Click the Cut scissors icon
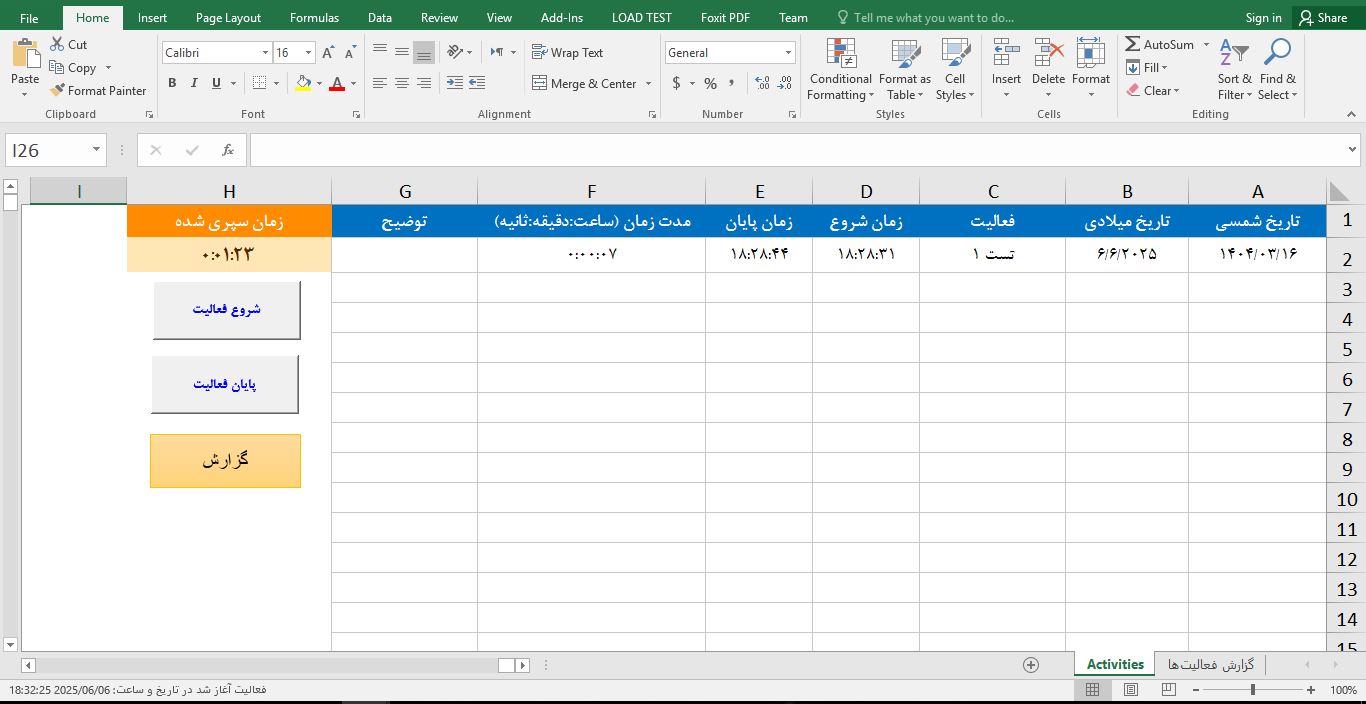1366x704 pixels. coord(56,44)
